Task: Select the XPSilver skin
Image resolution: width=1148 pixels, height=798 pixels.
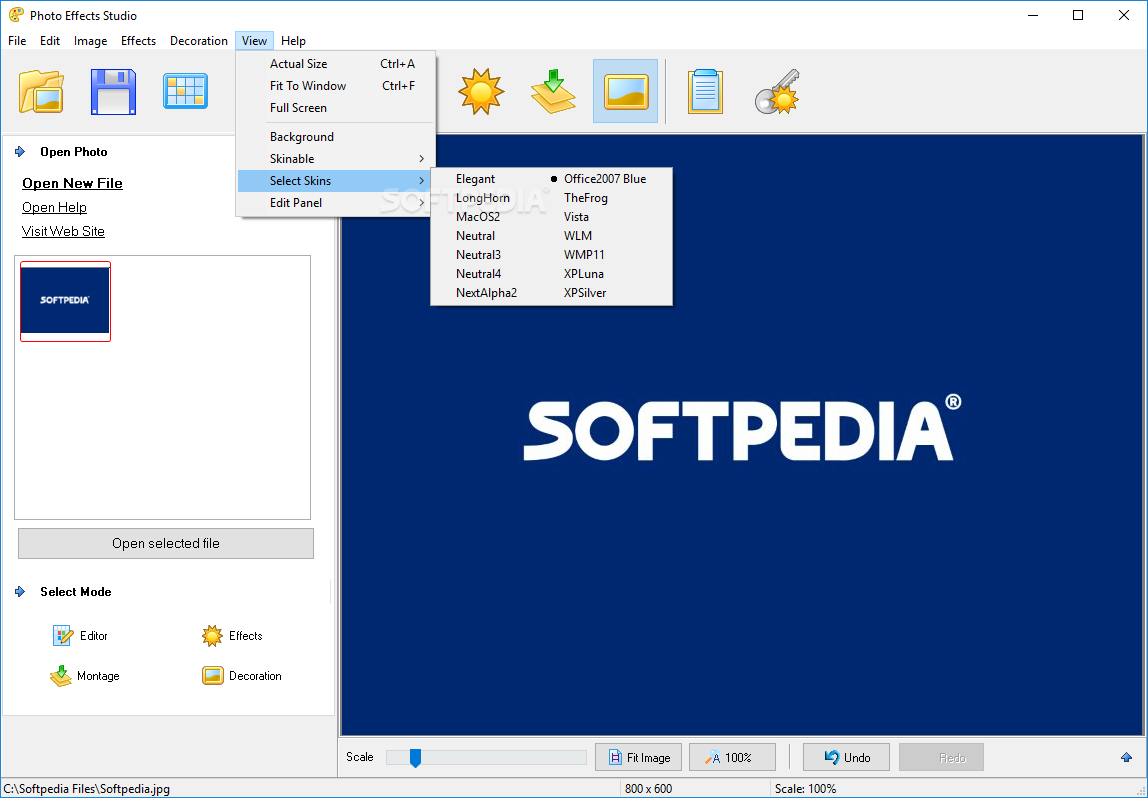Action: pos(585,293)
